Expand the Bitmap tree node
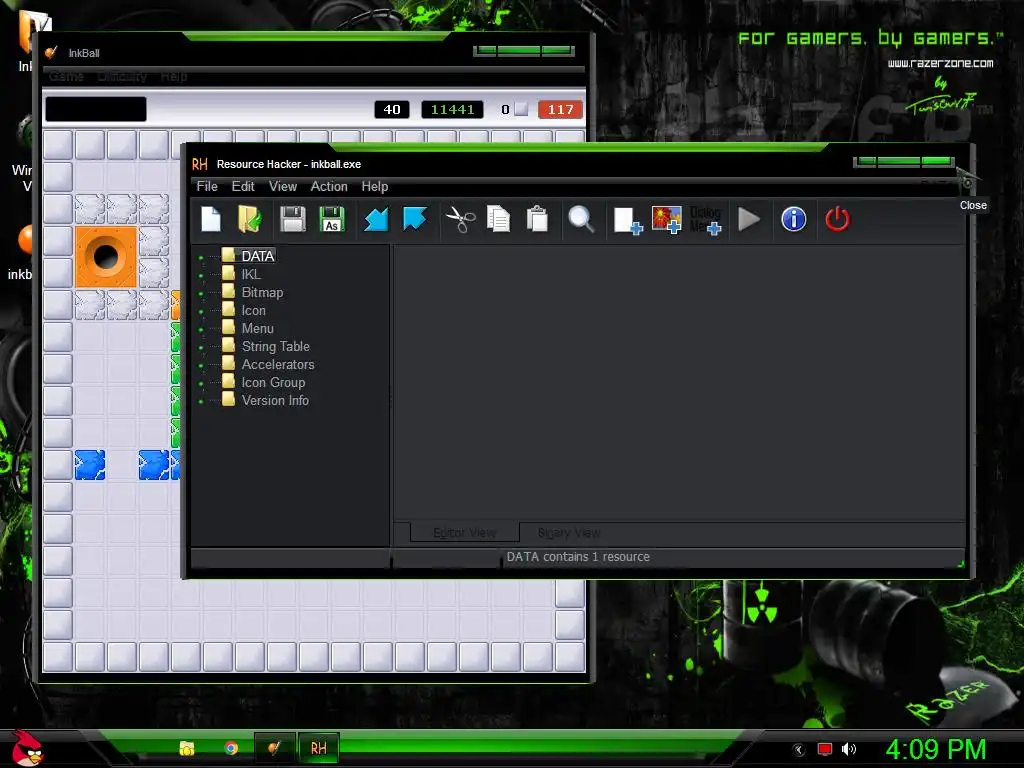Image resolution: width=1024 pixels, height=768 pixels. 201,293
